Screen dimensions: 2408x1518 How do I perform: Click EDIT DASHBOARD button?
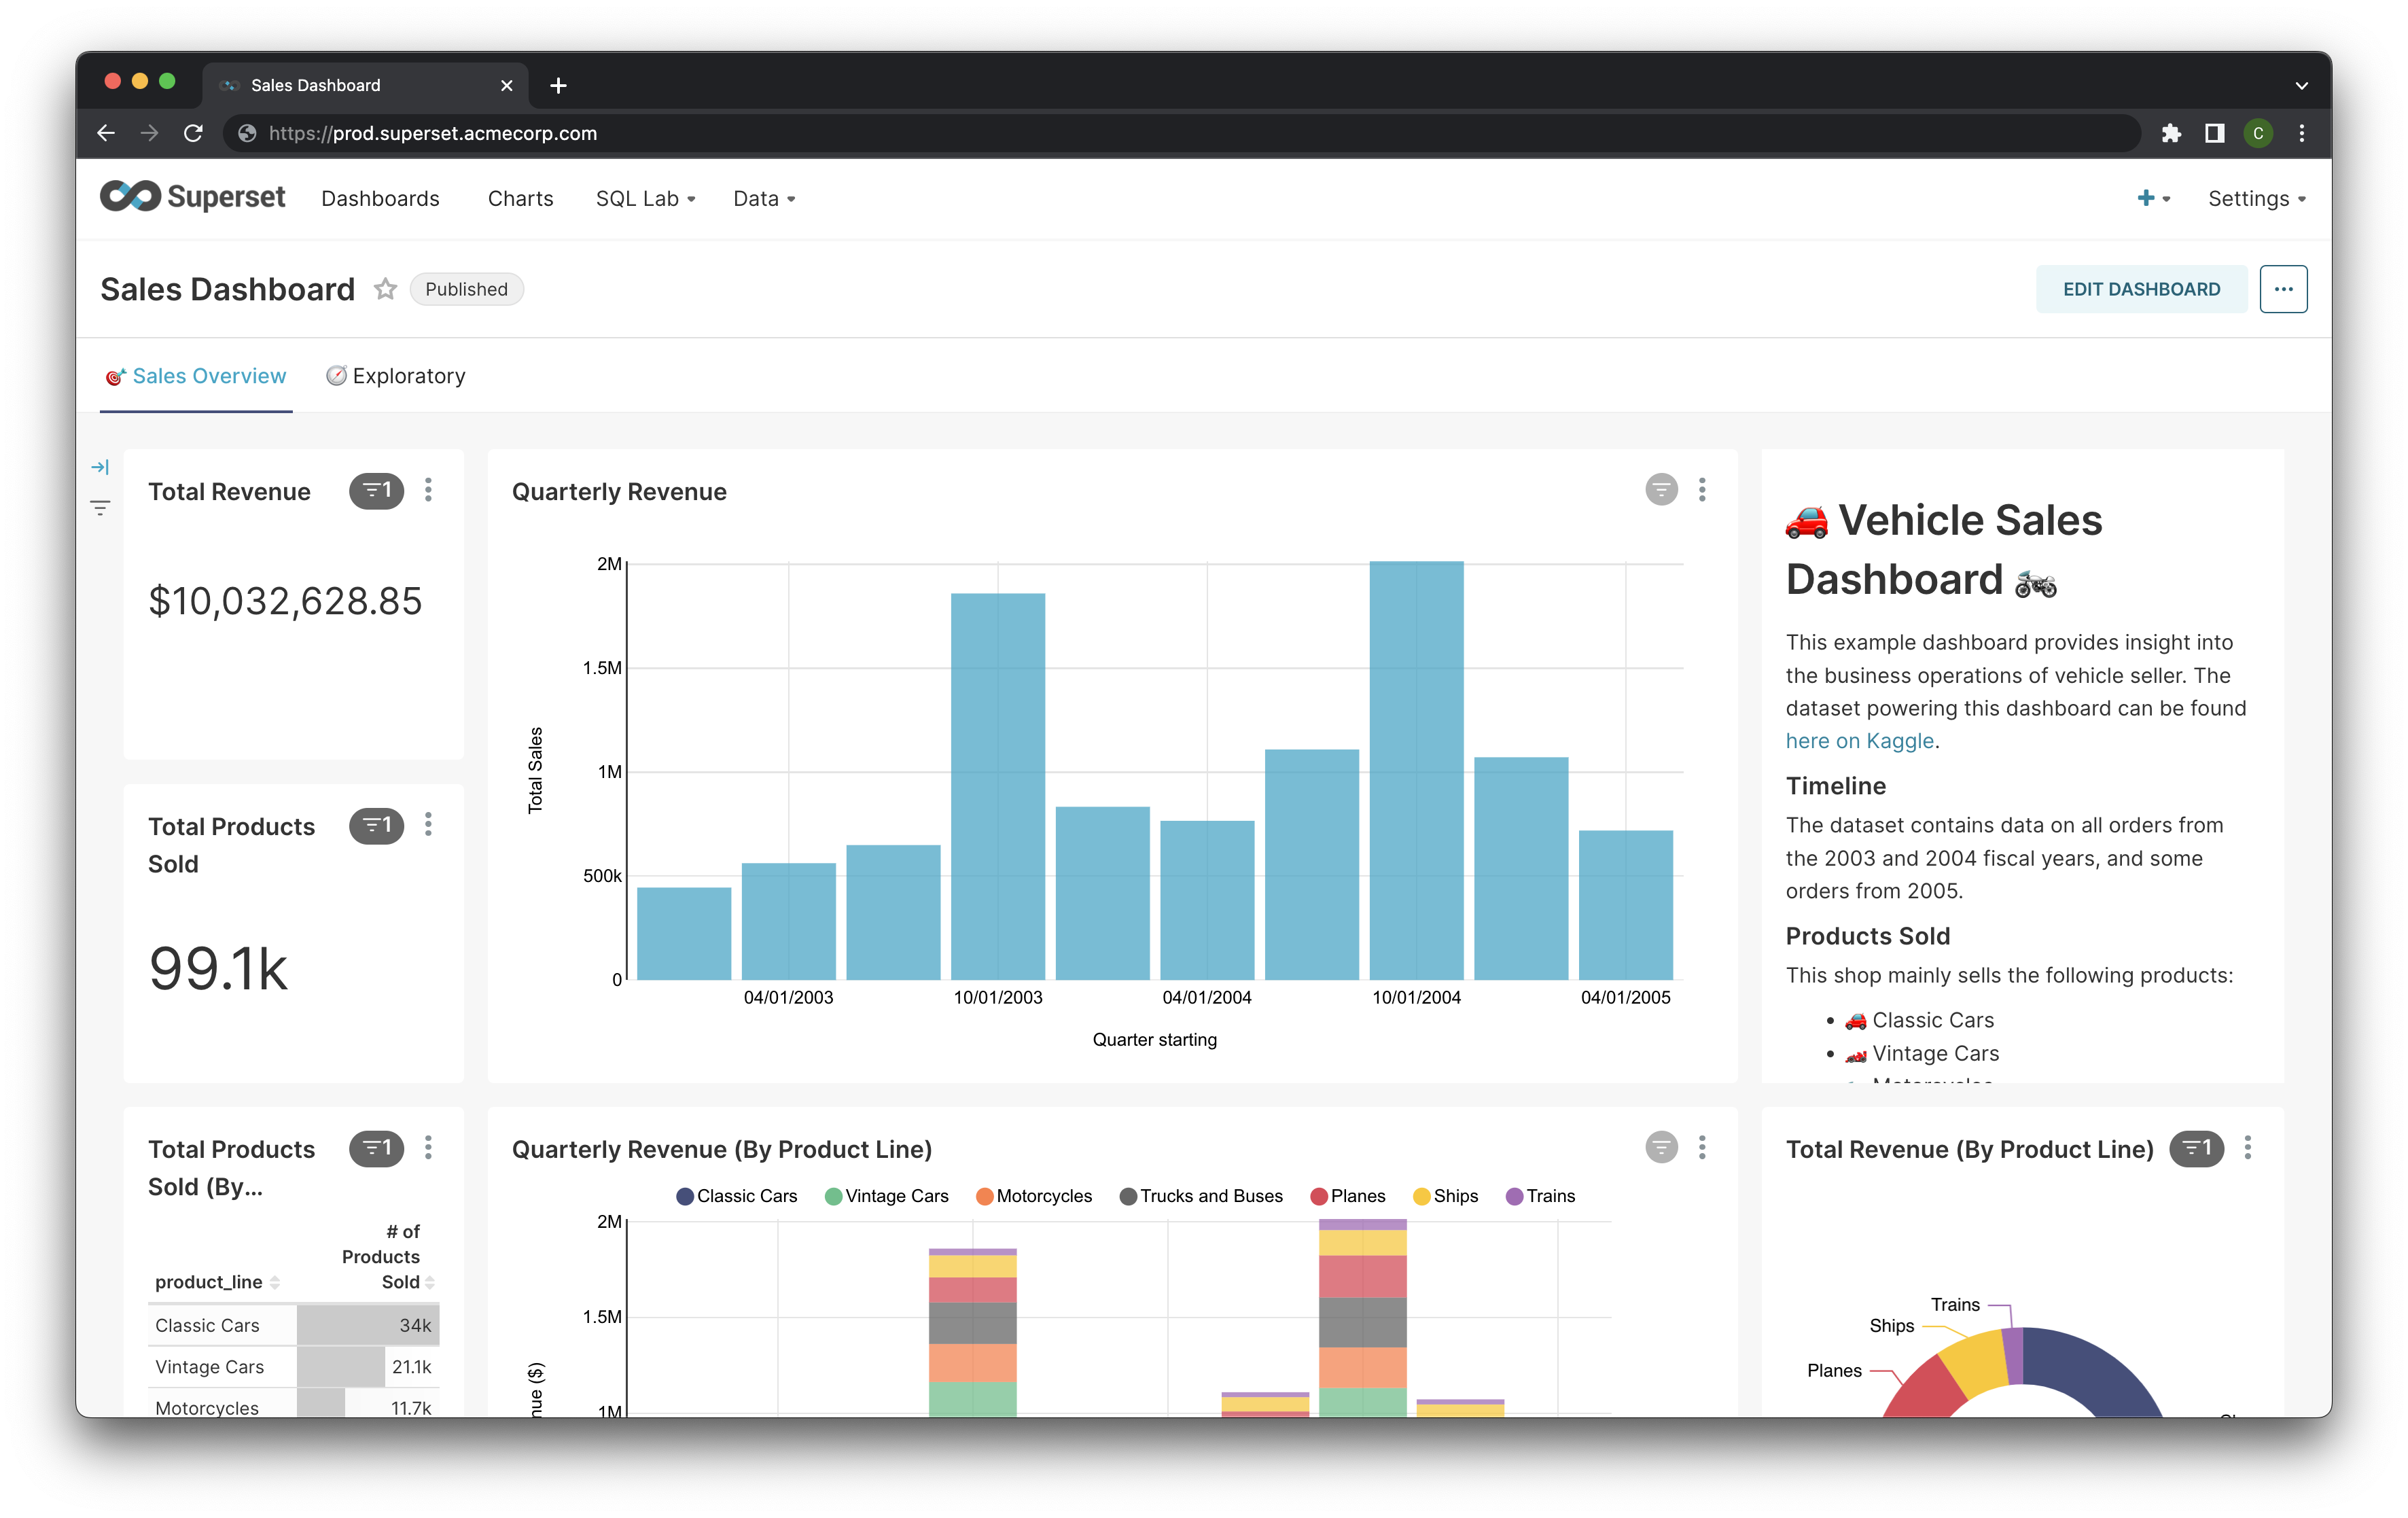2141,289
